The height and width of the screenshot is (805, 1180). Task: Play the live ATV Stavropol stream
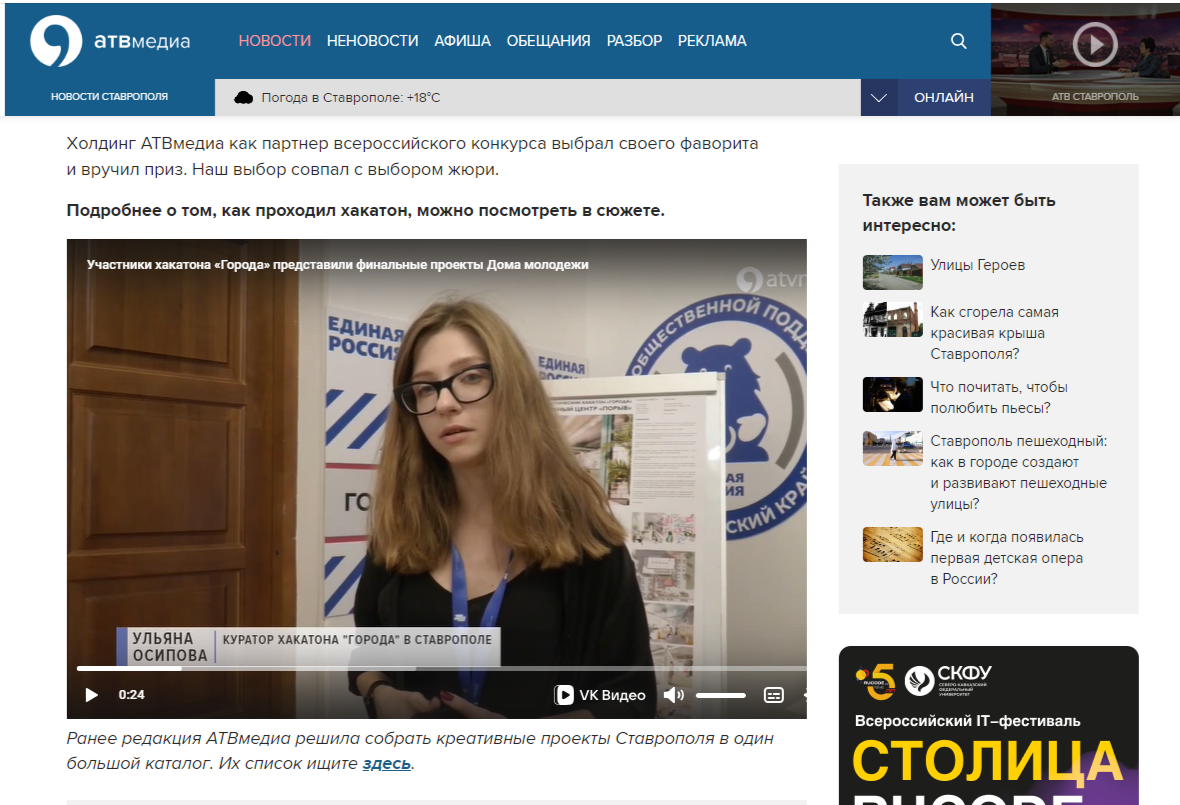coord(1094,44)
